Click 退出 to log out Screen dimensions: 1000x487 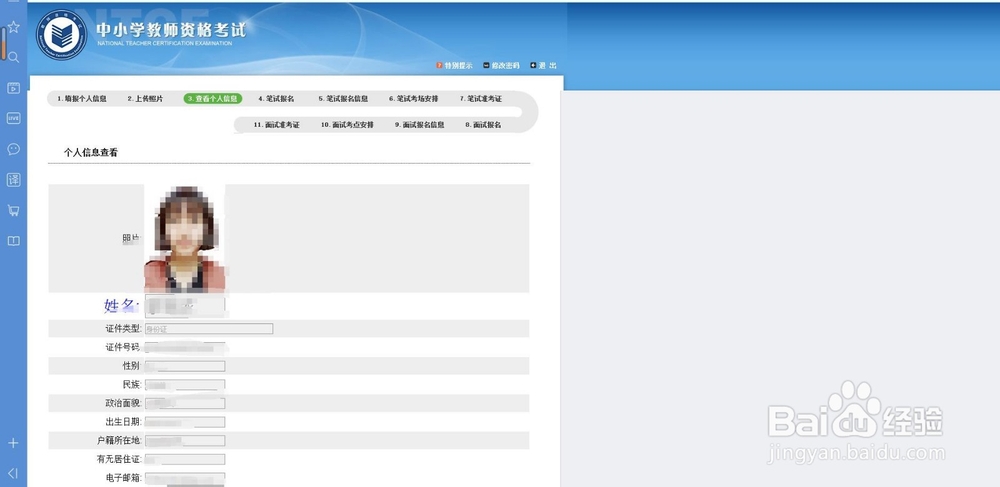(543, 66)
